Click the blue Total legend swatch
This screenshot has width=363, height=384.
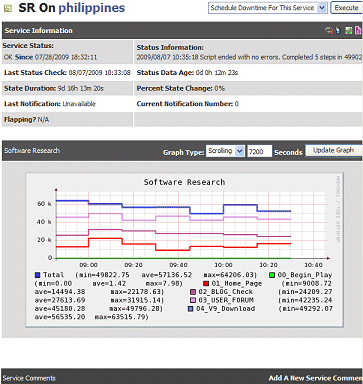(37, 275)
